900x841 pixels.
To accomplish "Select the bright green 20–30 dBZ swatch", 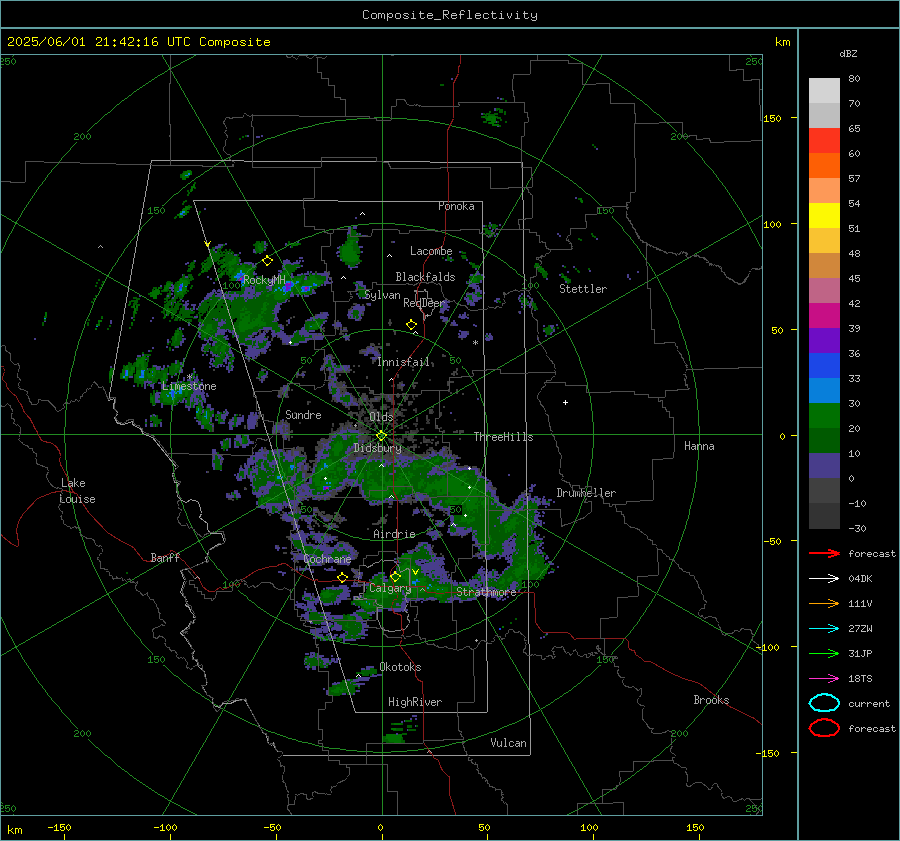I will point(824,416).
